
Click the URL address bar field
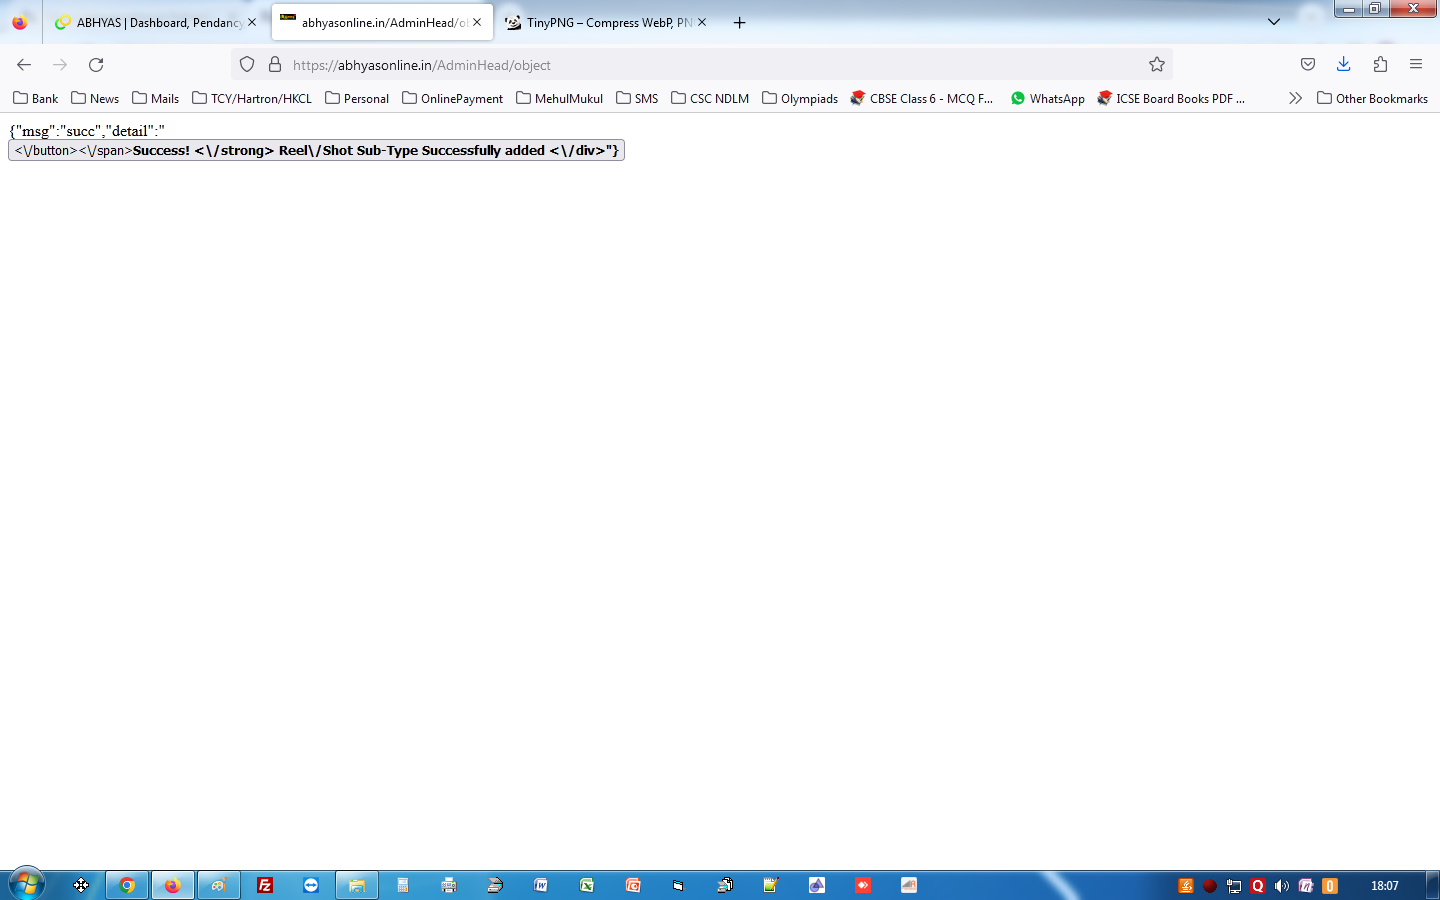[700, 65]
